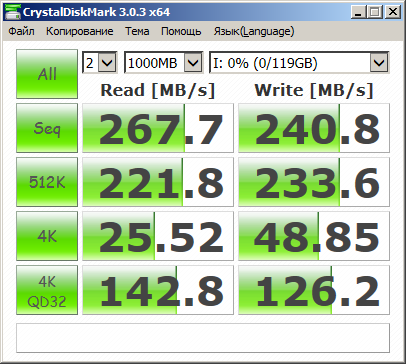Image resolution: width=406 pixels, height=364 pixels.
Task: Start the 4K benchmark test
Action: click(47, 236)
